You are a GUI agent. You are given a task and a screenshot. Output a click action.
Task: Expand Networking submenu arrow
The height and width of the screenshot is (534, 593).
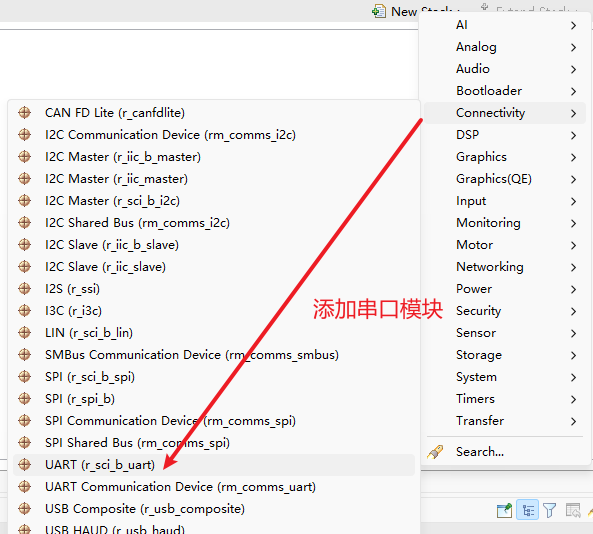coord(573,267)
